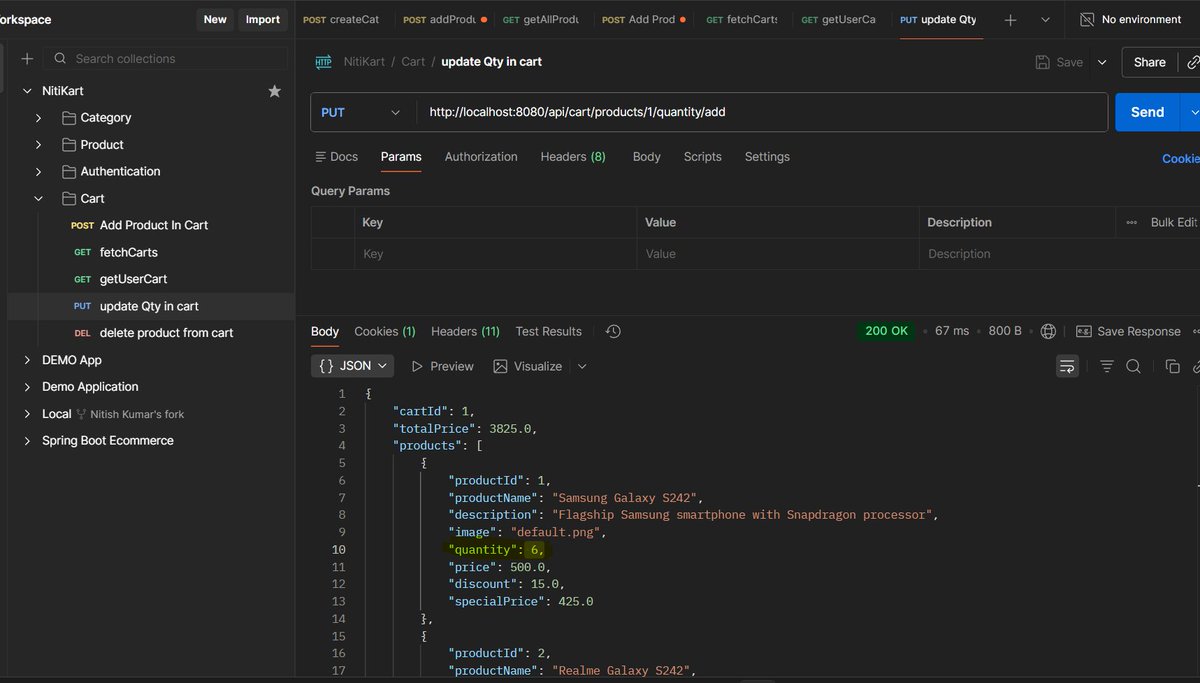The height and width of the screenshot is (683, 1200).
Task: Open the JSON format dropdown
Action: click(353, 367)
